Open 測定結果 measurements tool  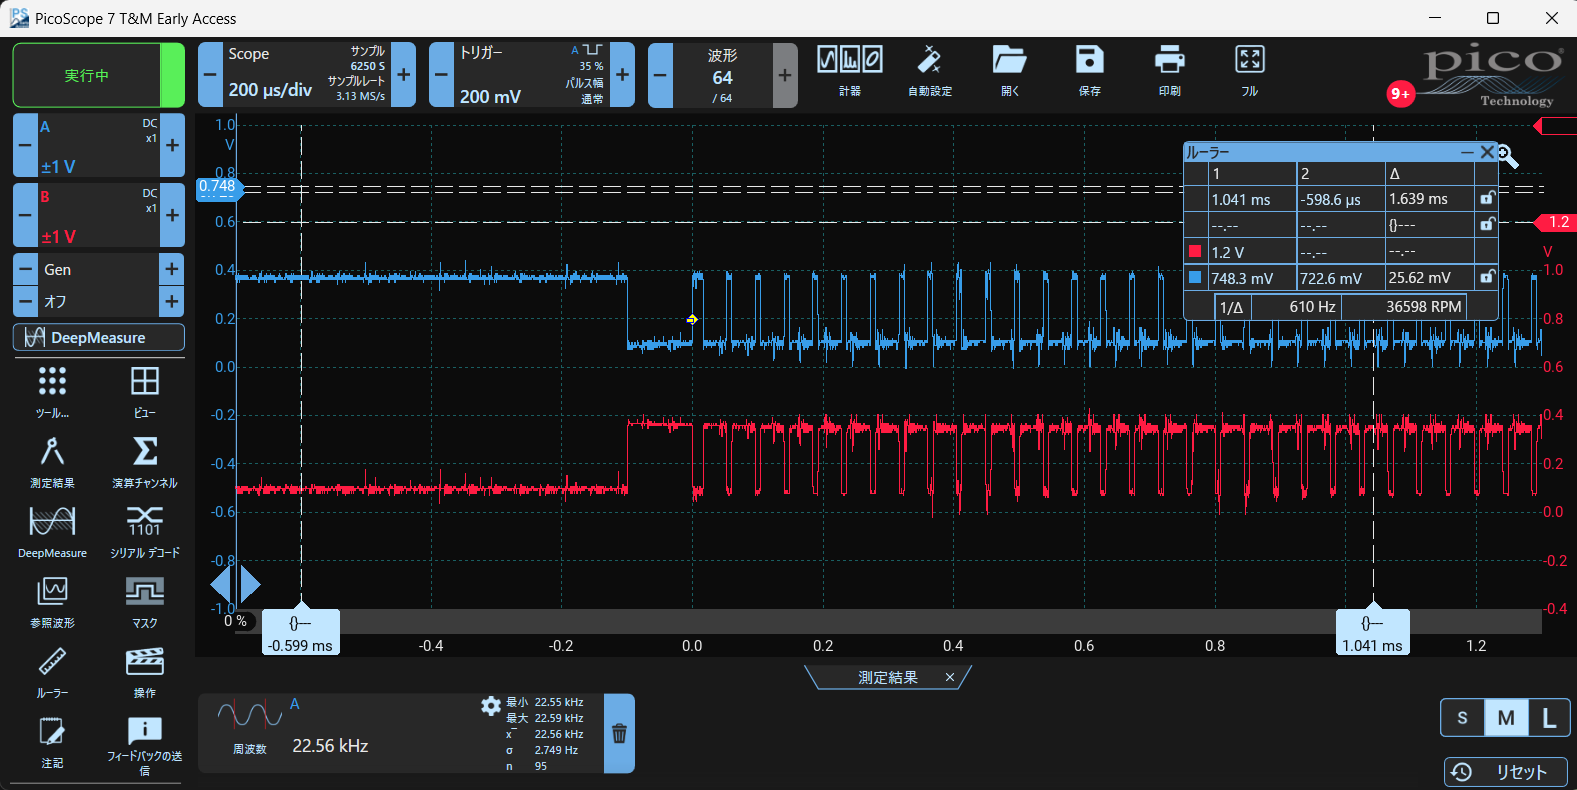point(52,461)
